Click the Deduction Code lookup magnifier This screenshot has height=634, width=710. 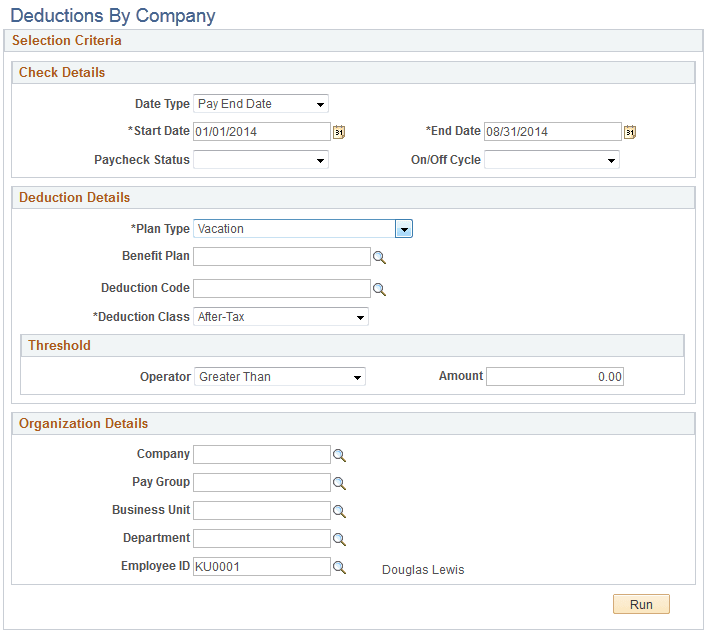coord(379,289)
